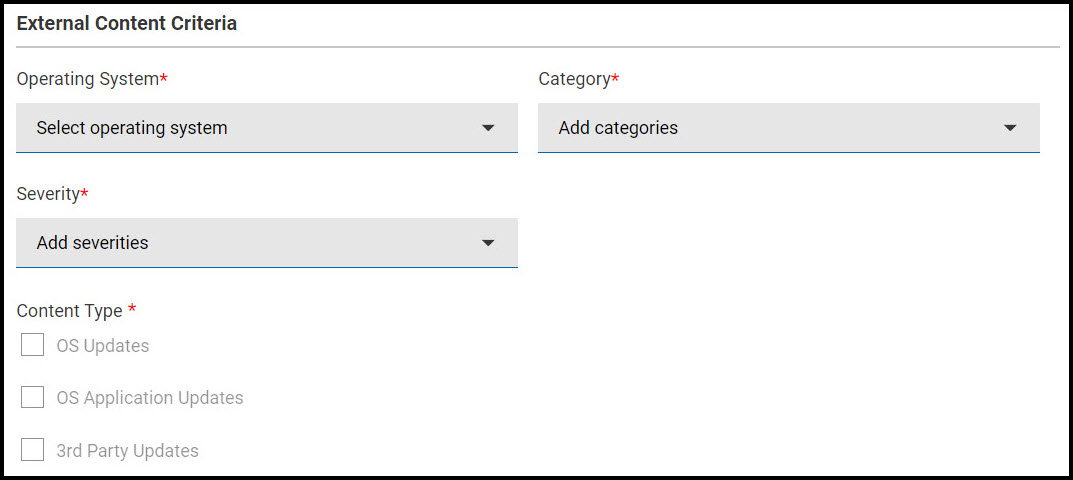Click the Operating System dropdown arrow
Screen dimensions: 1073x480
tap(488, 128)
